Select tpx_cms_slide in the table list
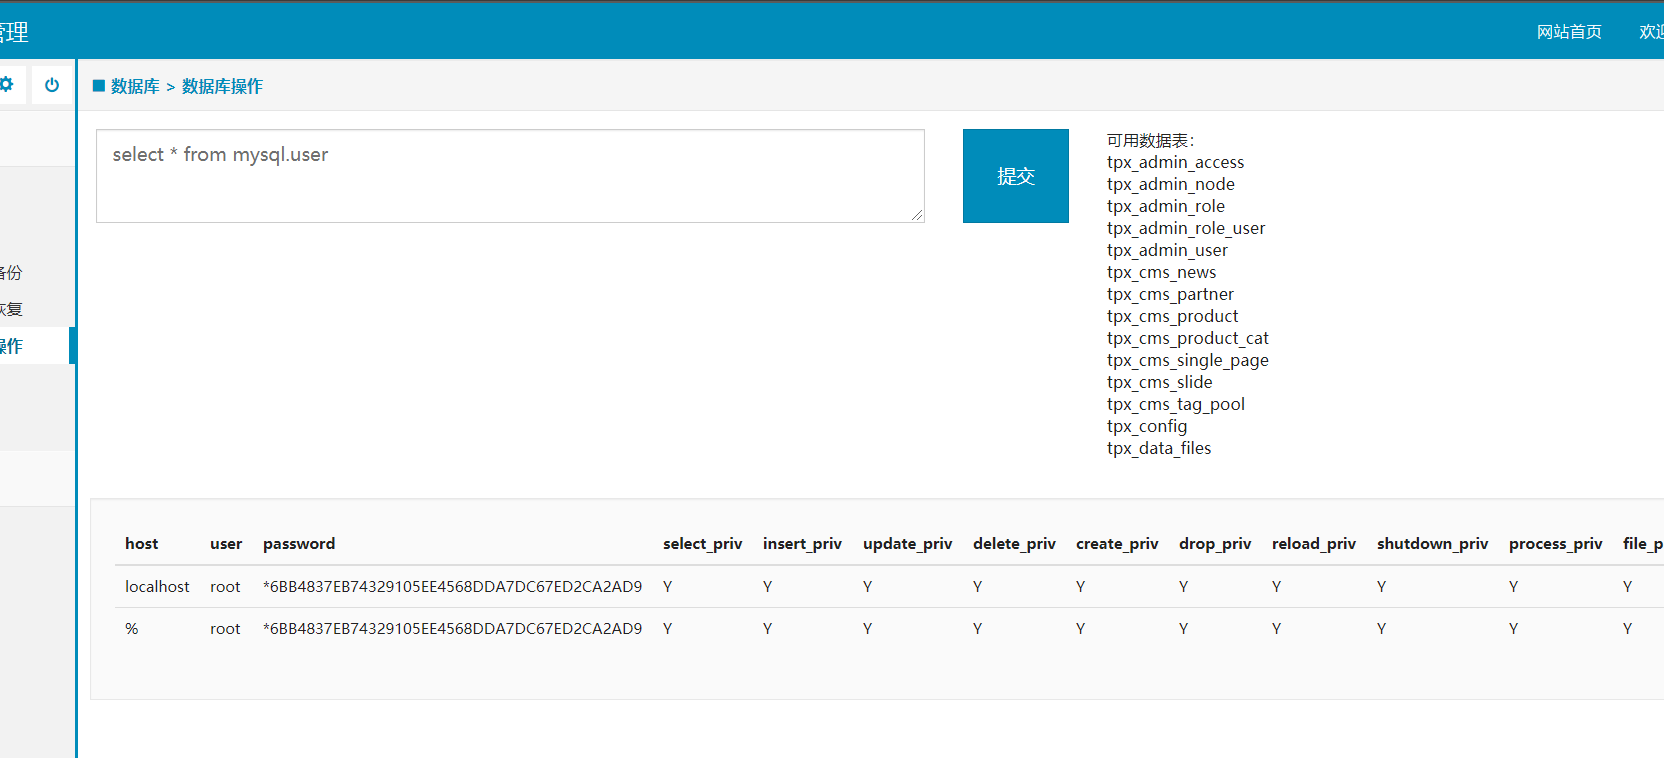The image size is (1664, 758). click(x=1159, y=382)
